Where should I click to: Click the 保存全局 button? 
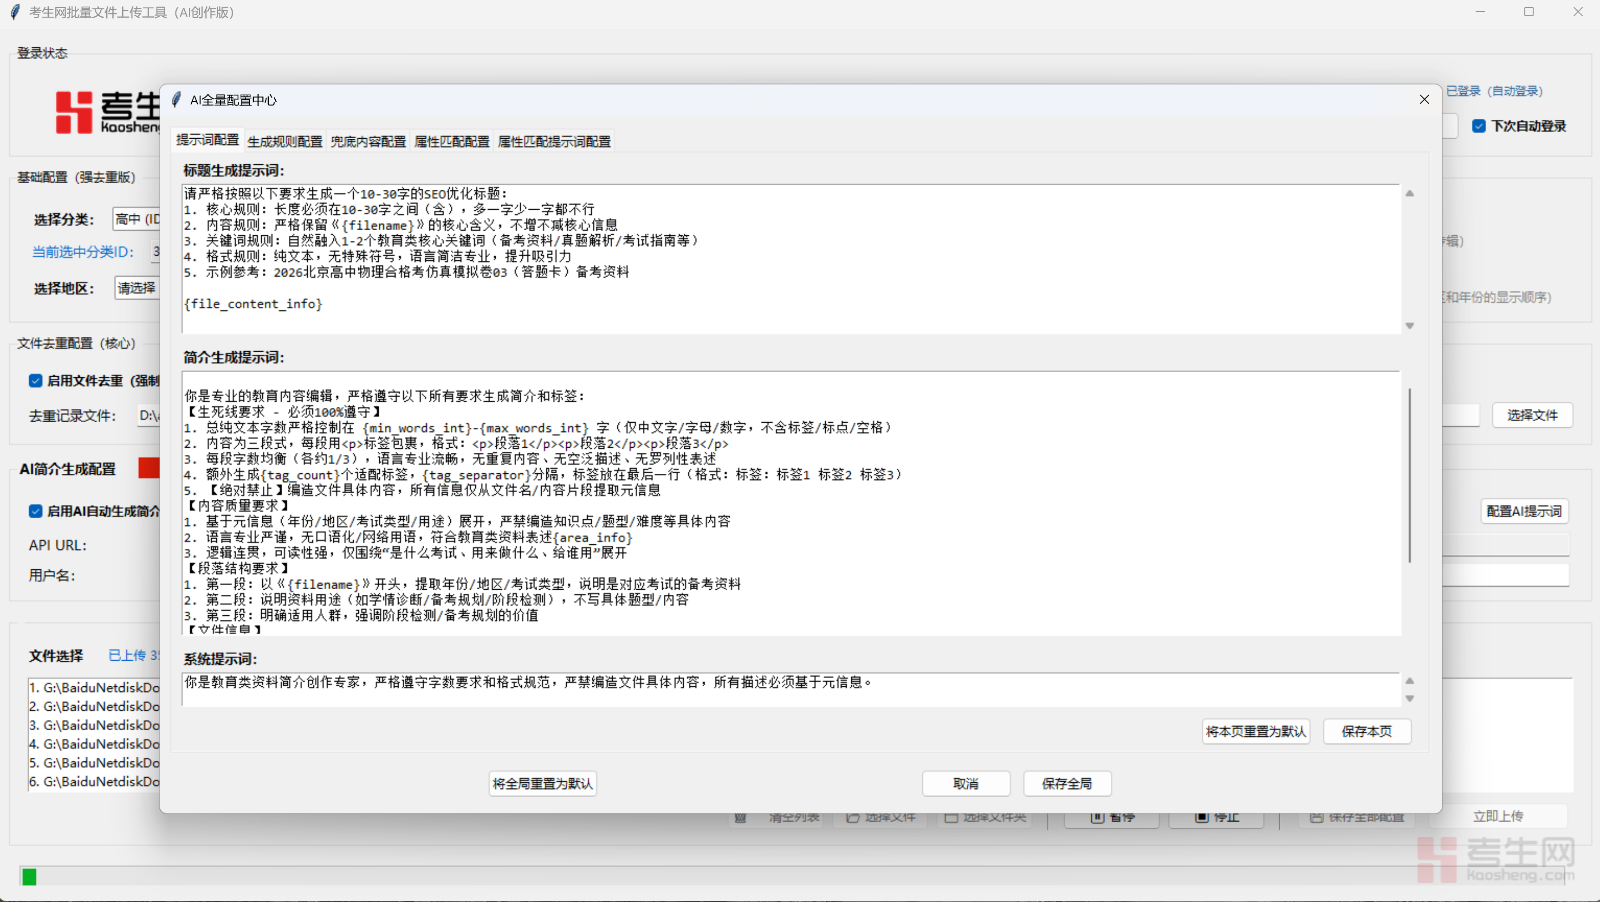(1067, 784)
